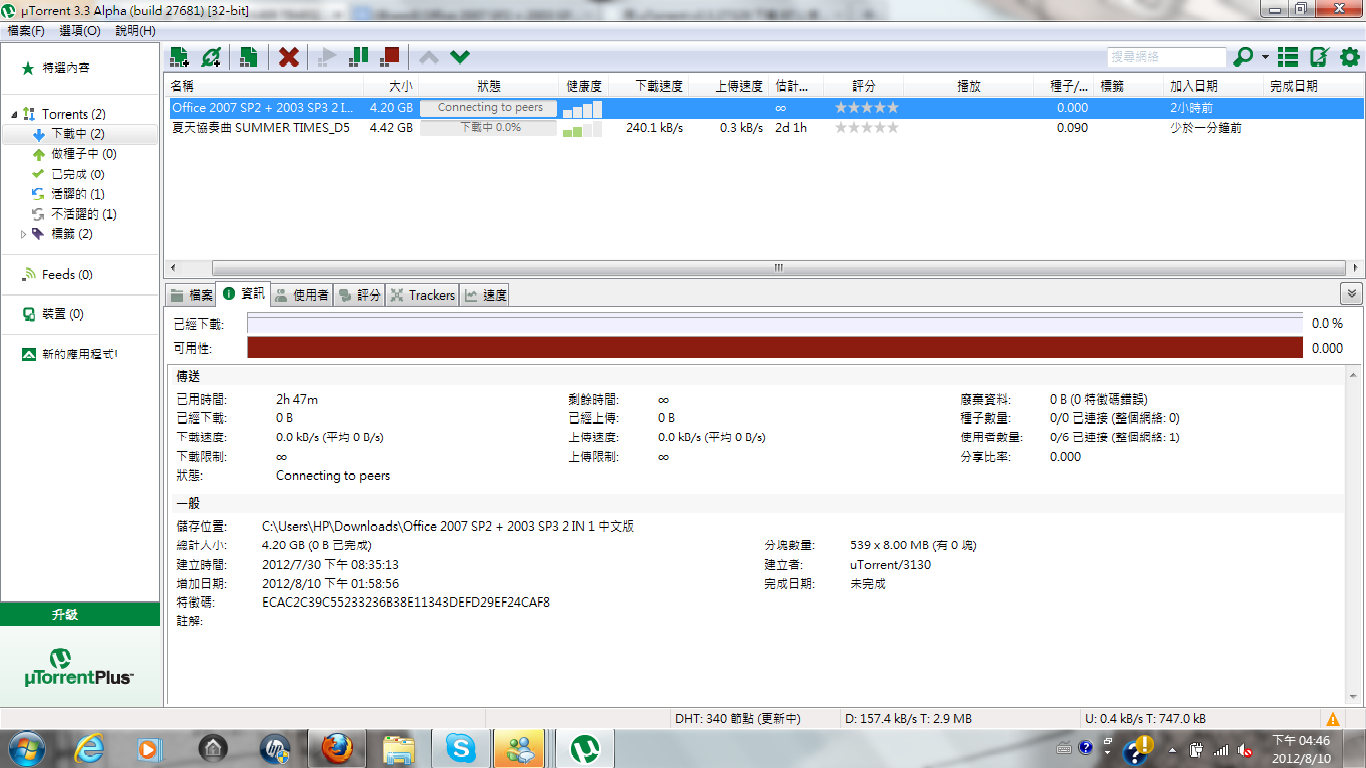Viewport: 1366px width, 768px height.
Task: Sort torrents by 大小 column
Action: [x=391, y=86]
